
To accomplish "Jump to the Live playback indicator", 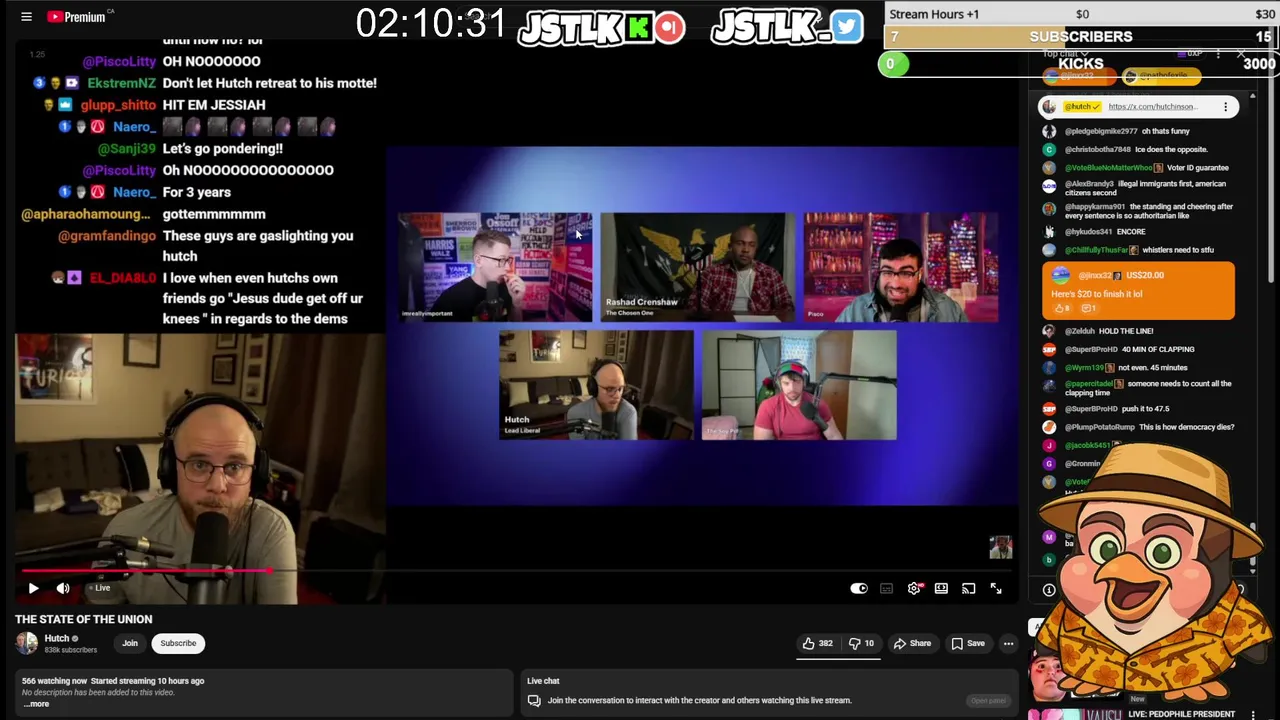I will [99, 588].
